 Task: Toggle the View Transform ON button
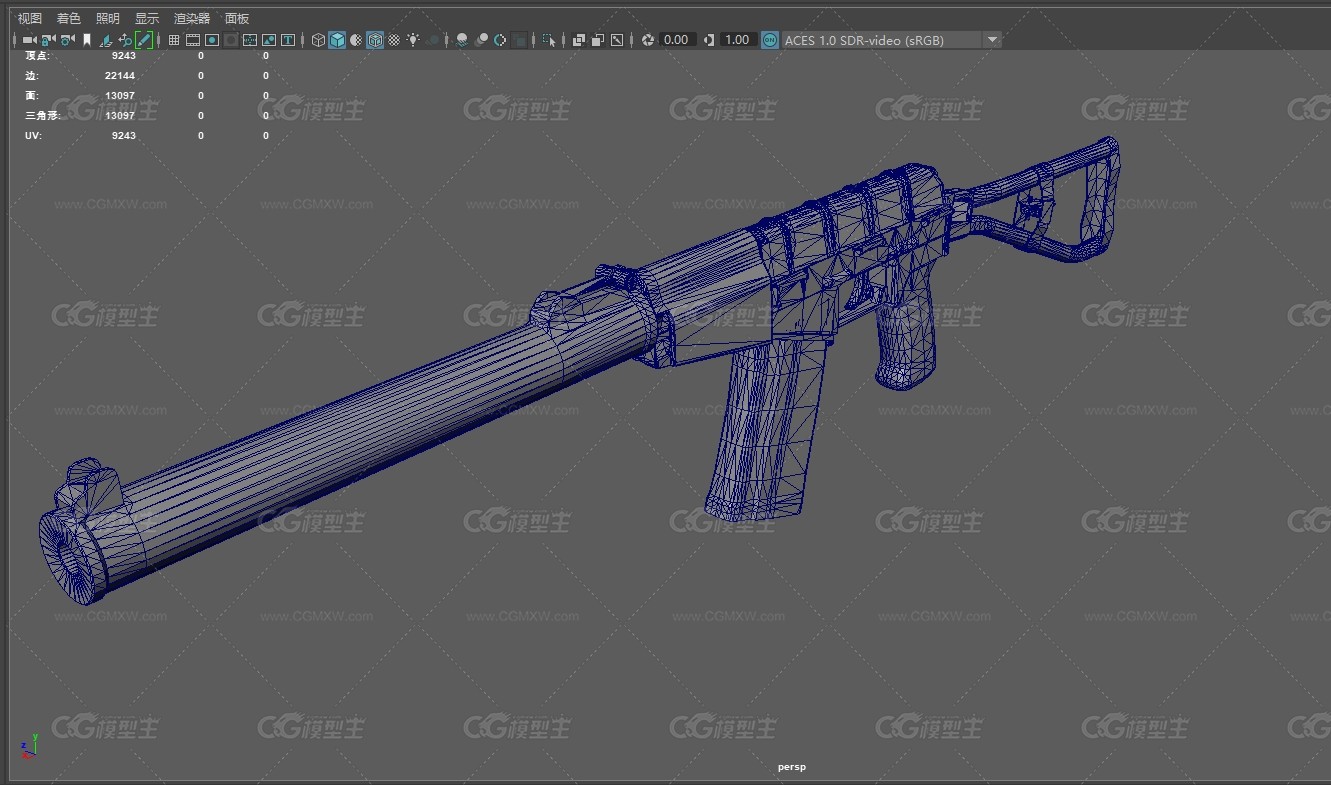(770, 40)
